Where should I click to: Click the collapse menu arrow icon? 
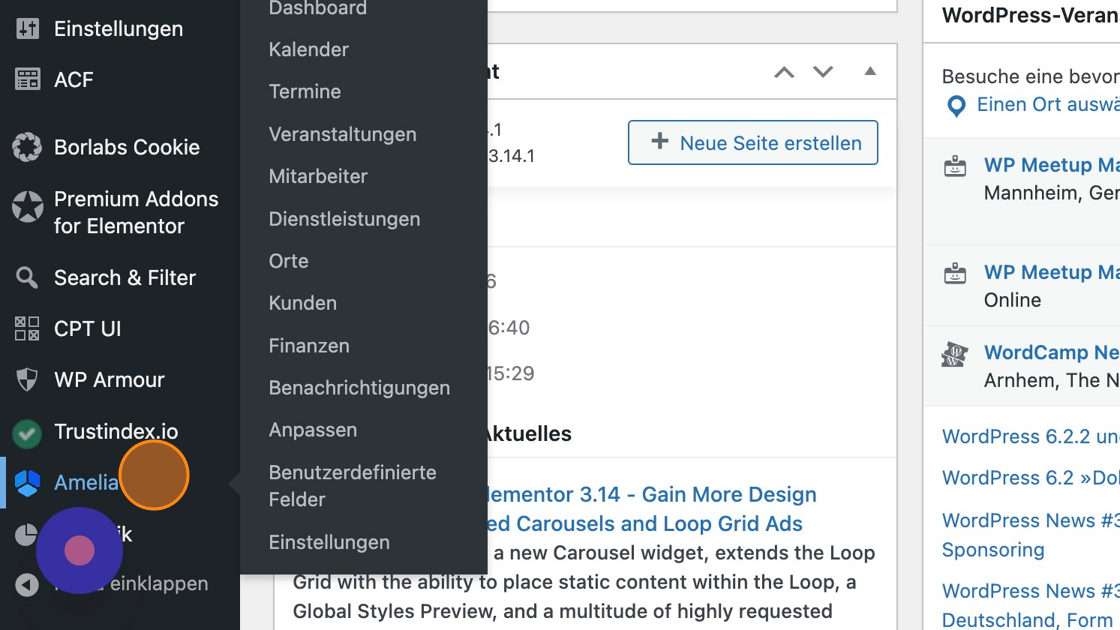click(27, 584)
